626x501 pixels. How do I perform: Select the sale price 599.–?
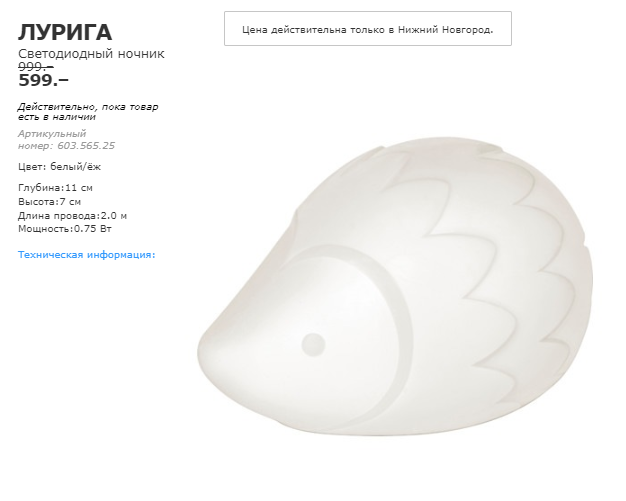click(44, 81)
